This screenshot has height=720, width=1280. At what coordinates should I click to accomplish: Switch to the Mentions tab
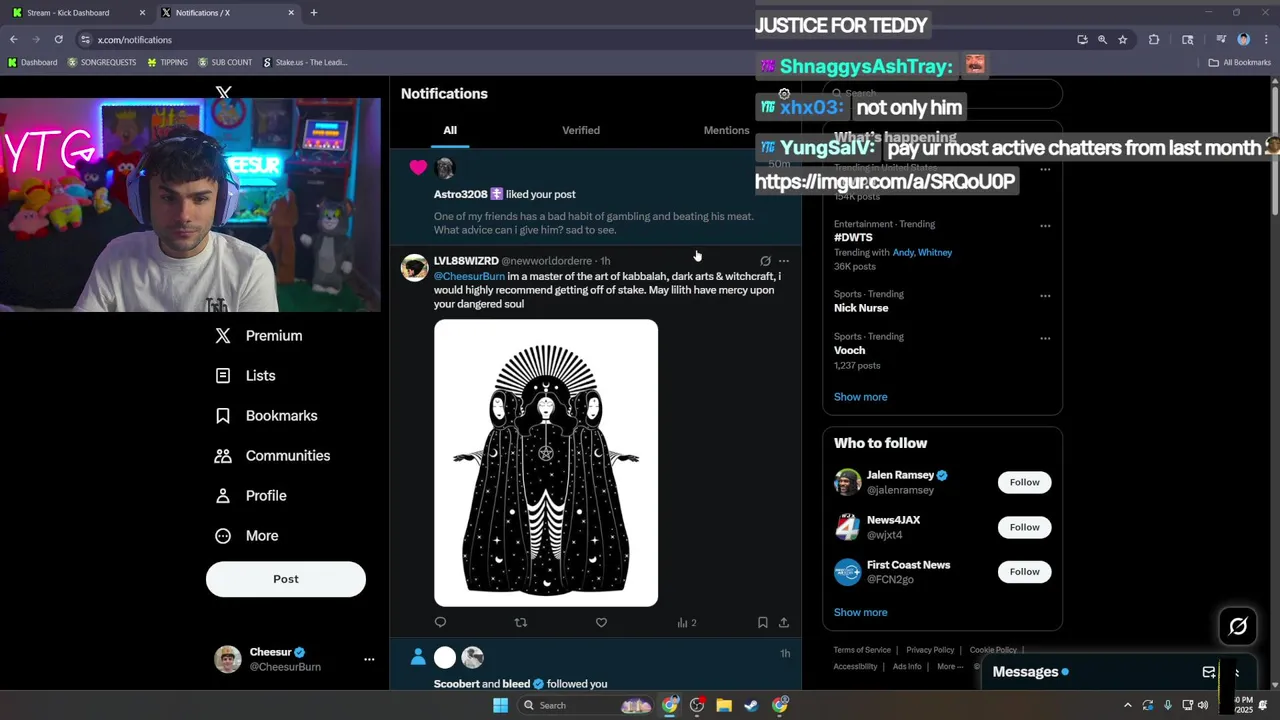click(726, 130)
